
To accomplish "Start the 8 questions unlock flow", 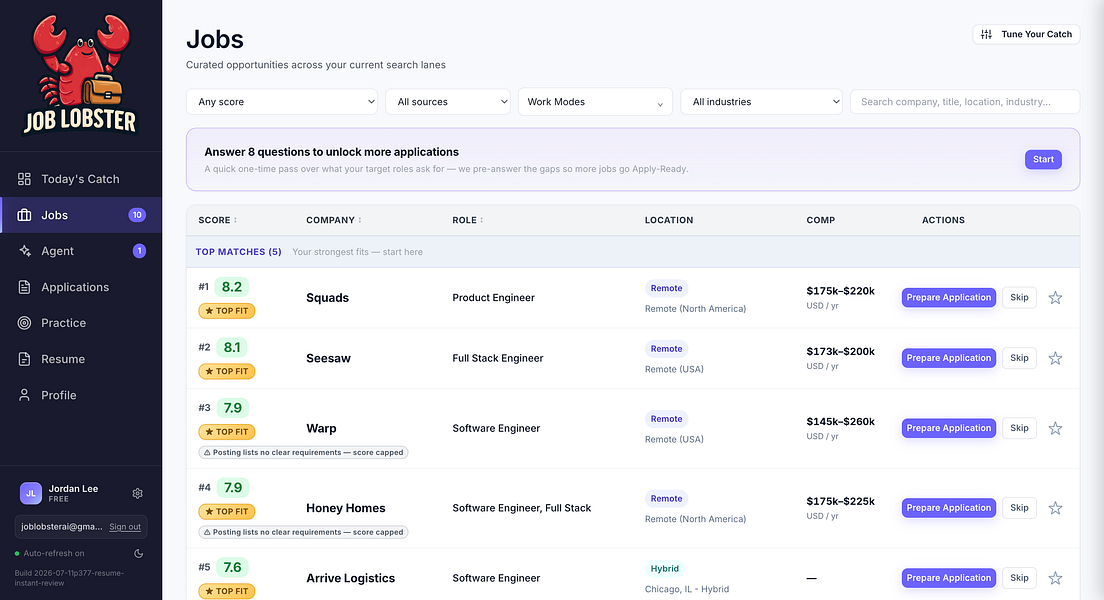I will point(1043,159).
